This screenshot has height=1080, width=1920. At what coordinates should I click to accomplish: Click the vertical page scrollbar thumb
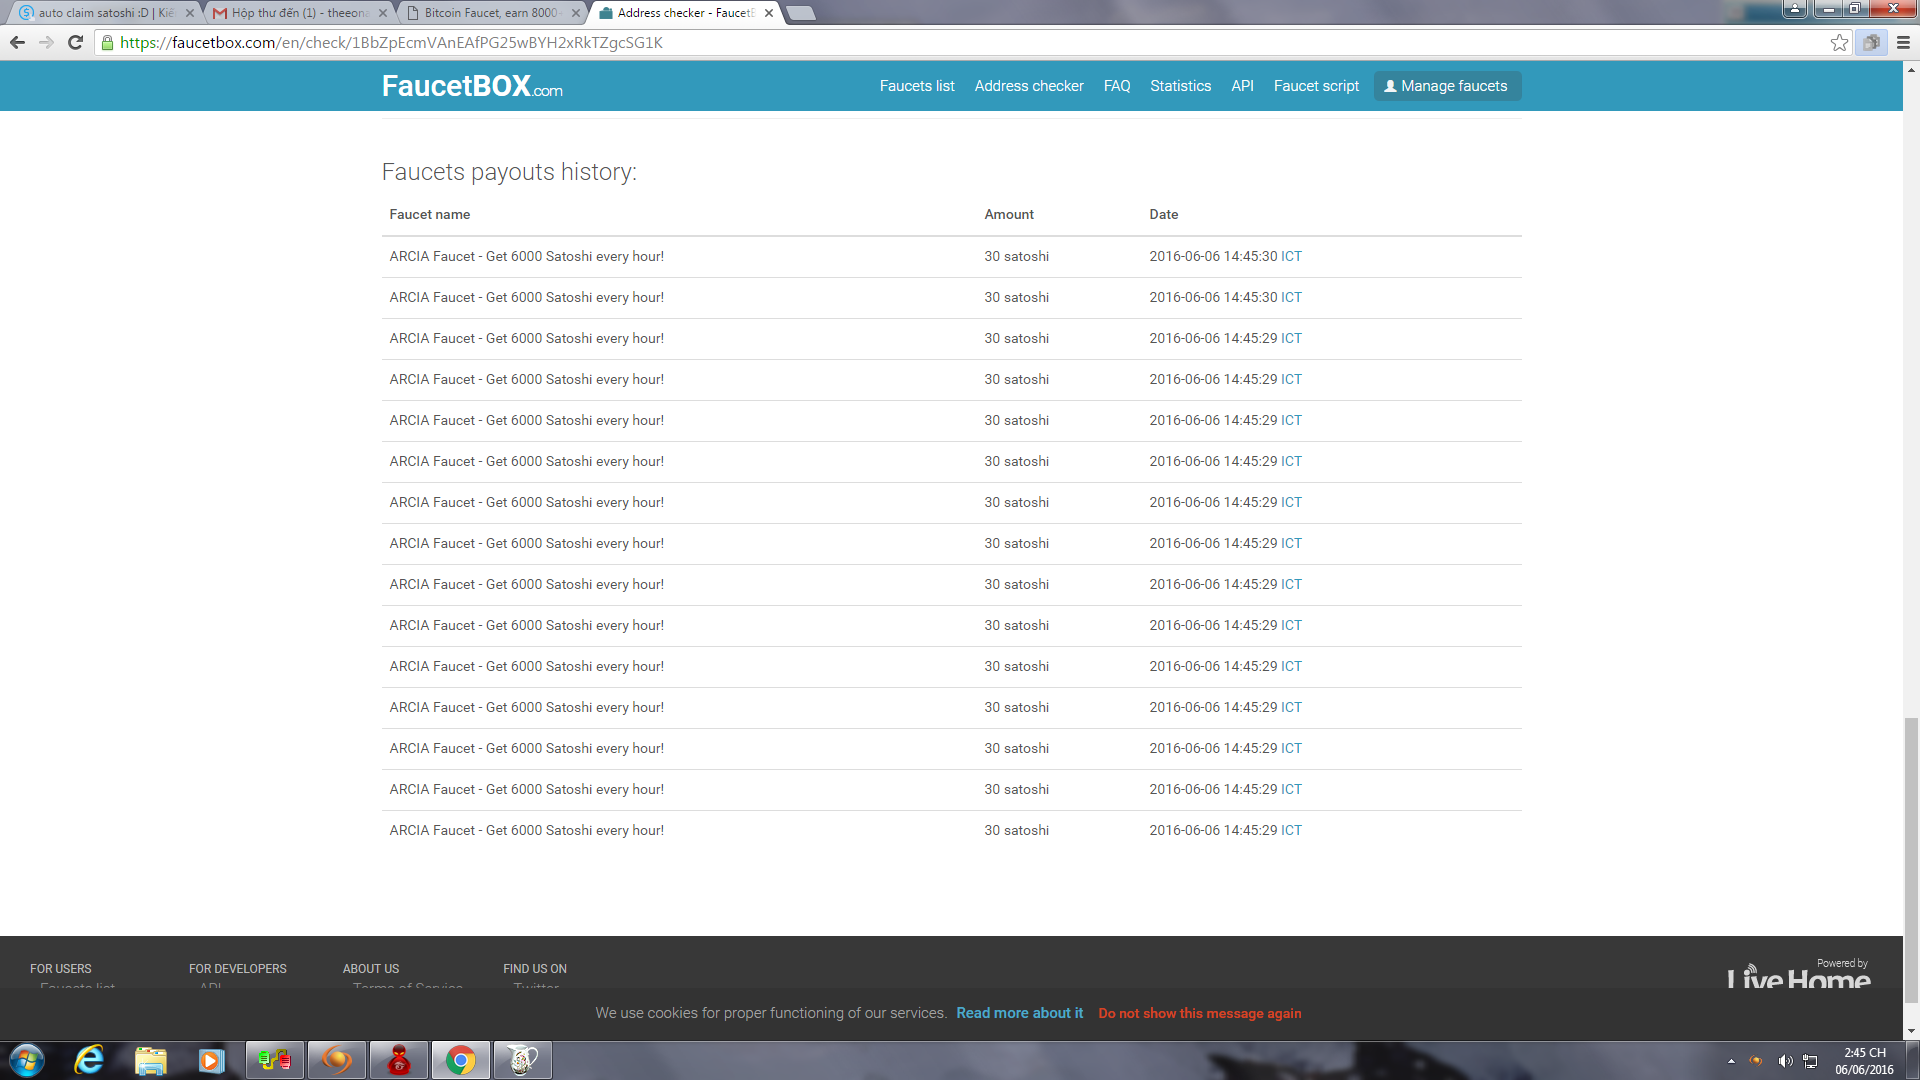click(1911, 858)
